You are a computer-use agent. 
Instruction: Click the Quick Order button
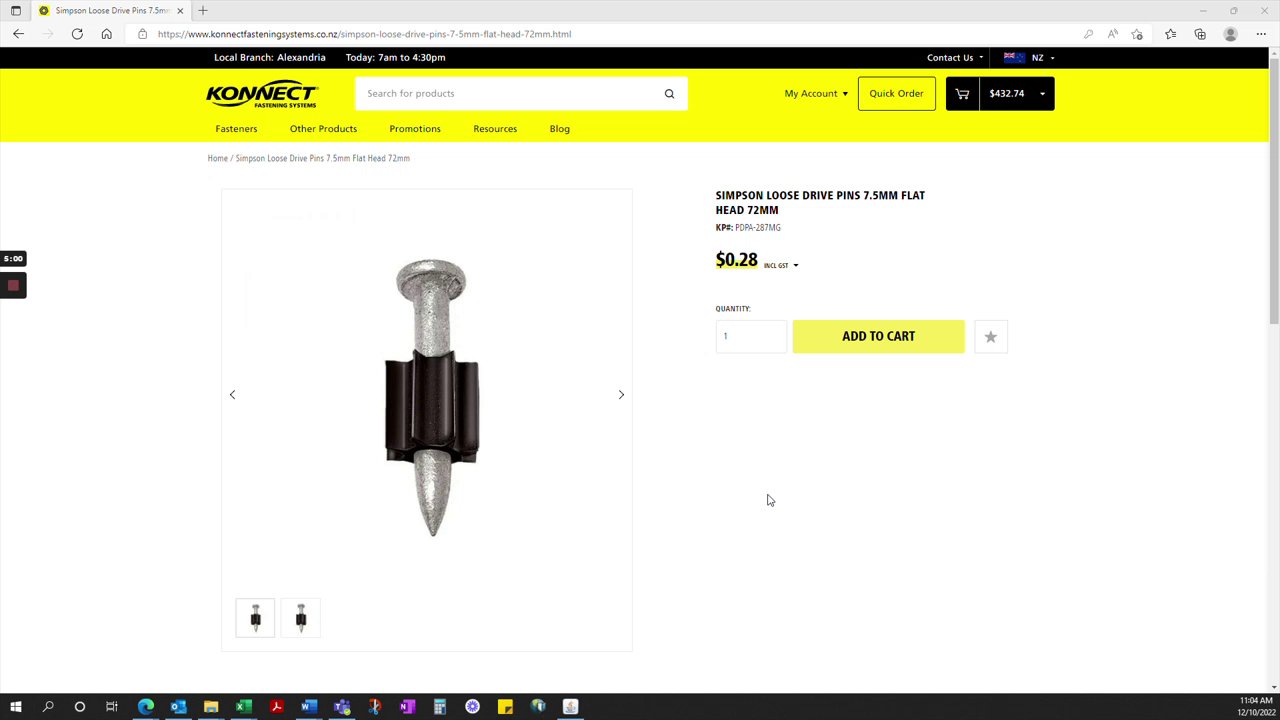[x=896, y=94]
